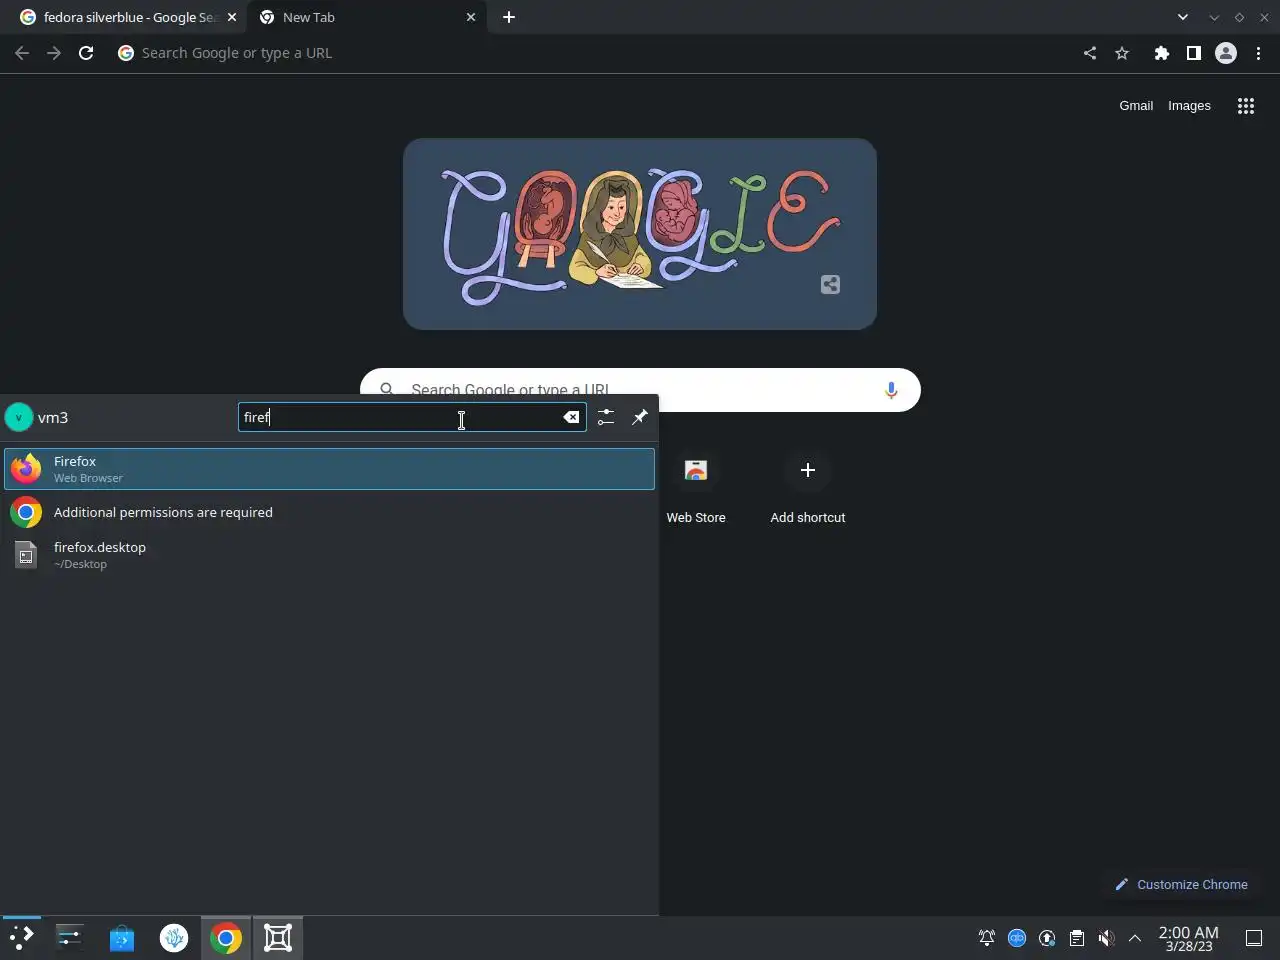Open the Google apps grid
Viewport: 1280px width, 960px height.
click(1246, 105)
